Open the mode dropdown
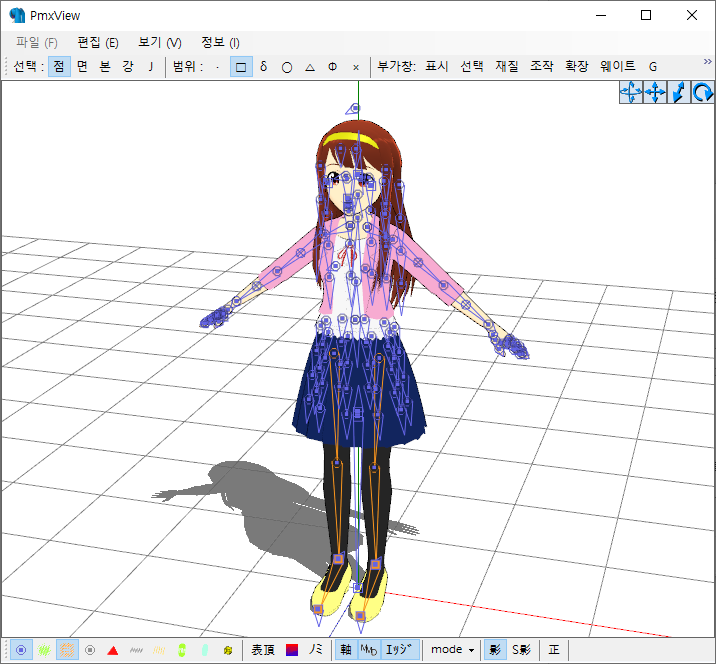 [452, 650]
